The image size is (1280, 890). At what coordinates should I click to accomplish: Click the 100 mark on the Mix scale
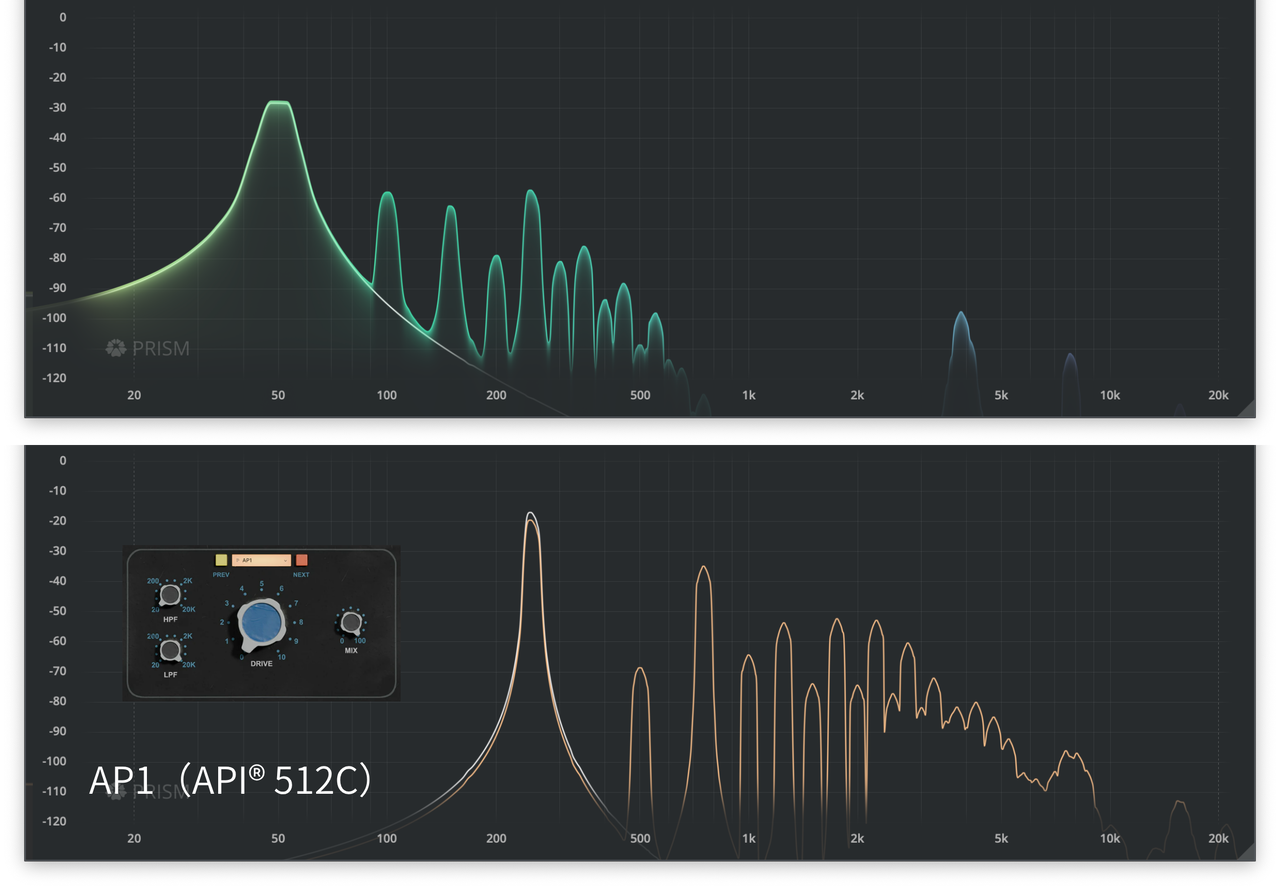click(x=360, y=640)
